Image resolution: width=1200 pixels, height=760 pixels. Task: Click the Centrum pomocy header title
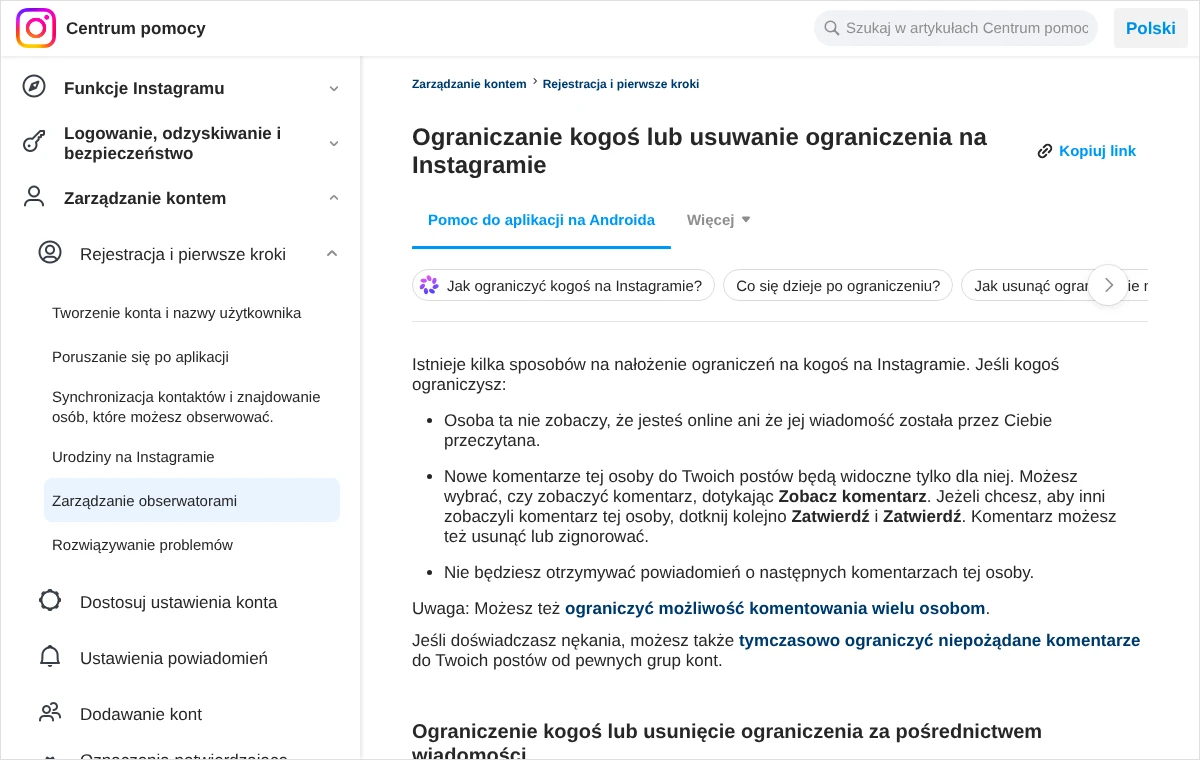pyautogui.click(x=136, y=28)
